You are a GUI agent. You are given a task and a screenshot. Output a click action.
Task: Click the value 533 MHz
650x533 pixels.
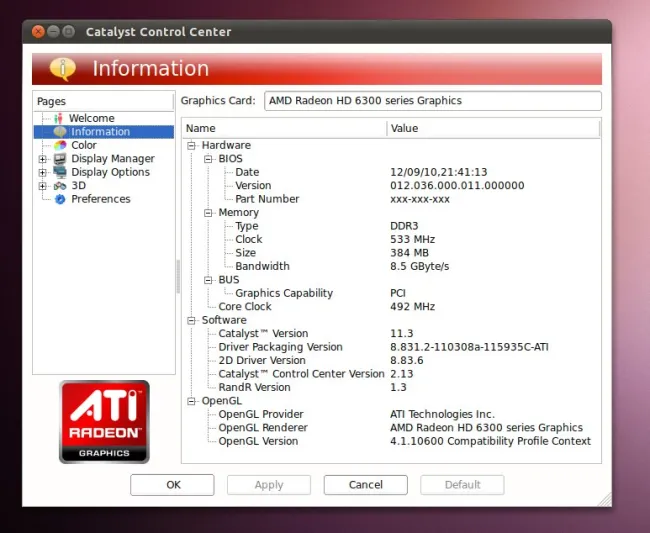412,240
